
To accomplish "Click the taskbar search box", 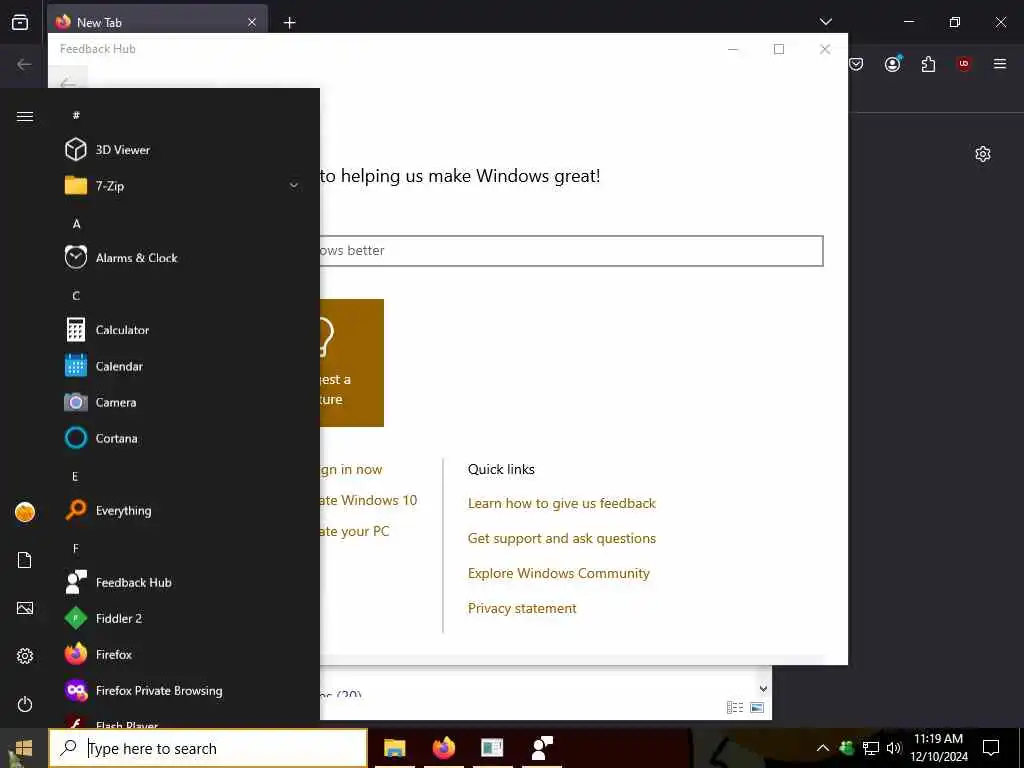I will coord(208,748).
